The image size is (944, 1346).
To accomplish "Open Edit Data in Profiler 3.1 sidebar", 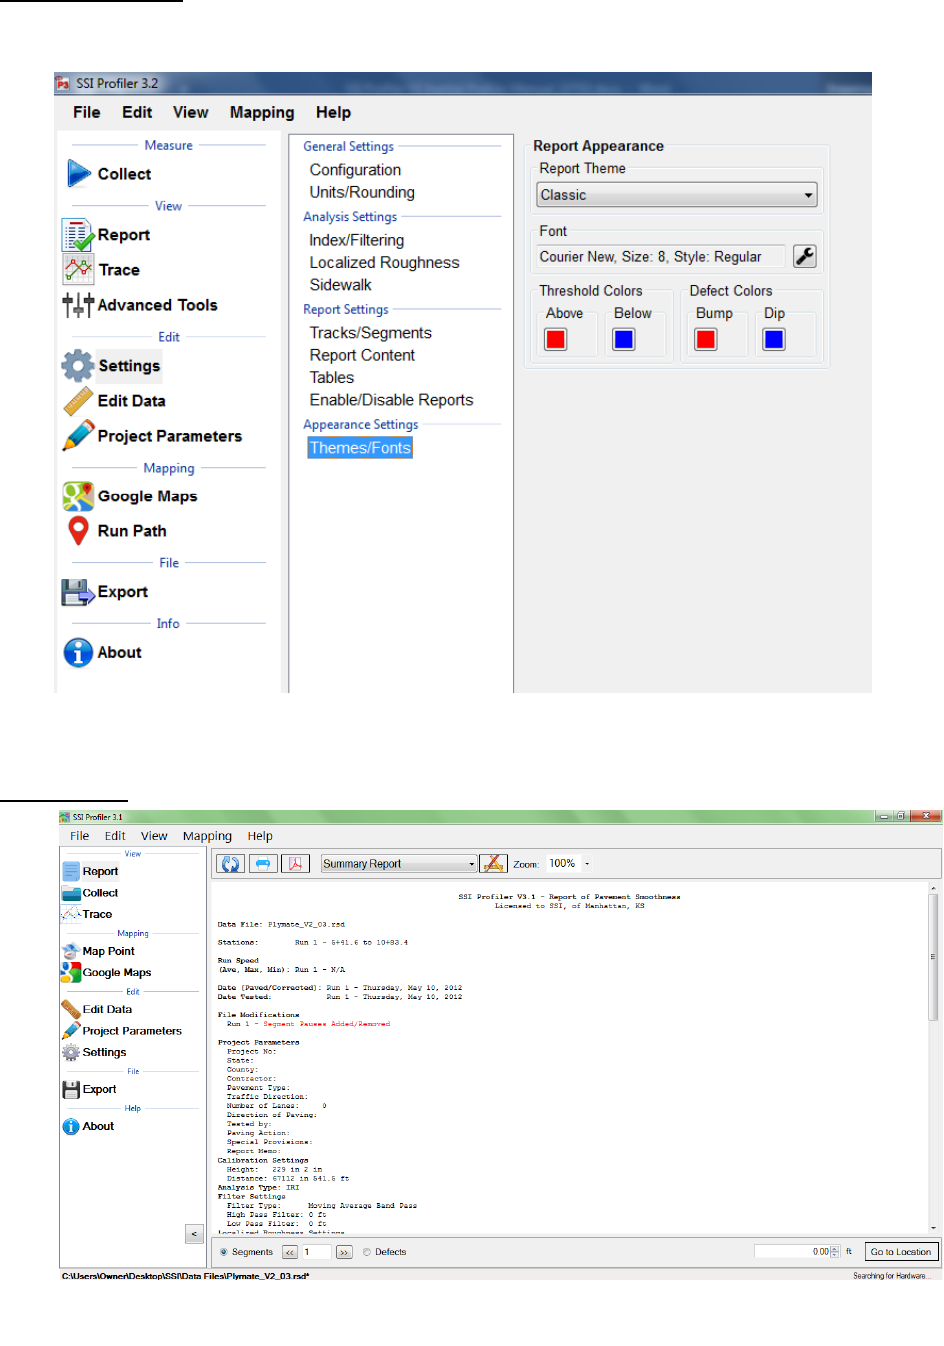I will tap(97, 1010).
